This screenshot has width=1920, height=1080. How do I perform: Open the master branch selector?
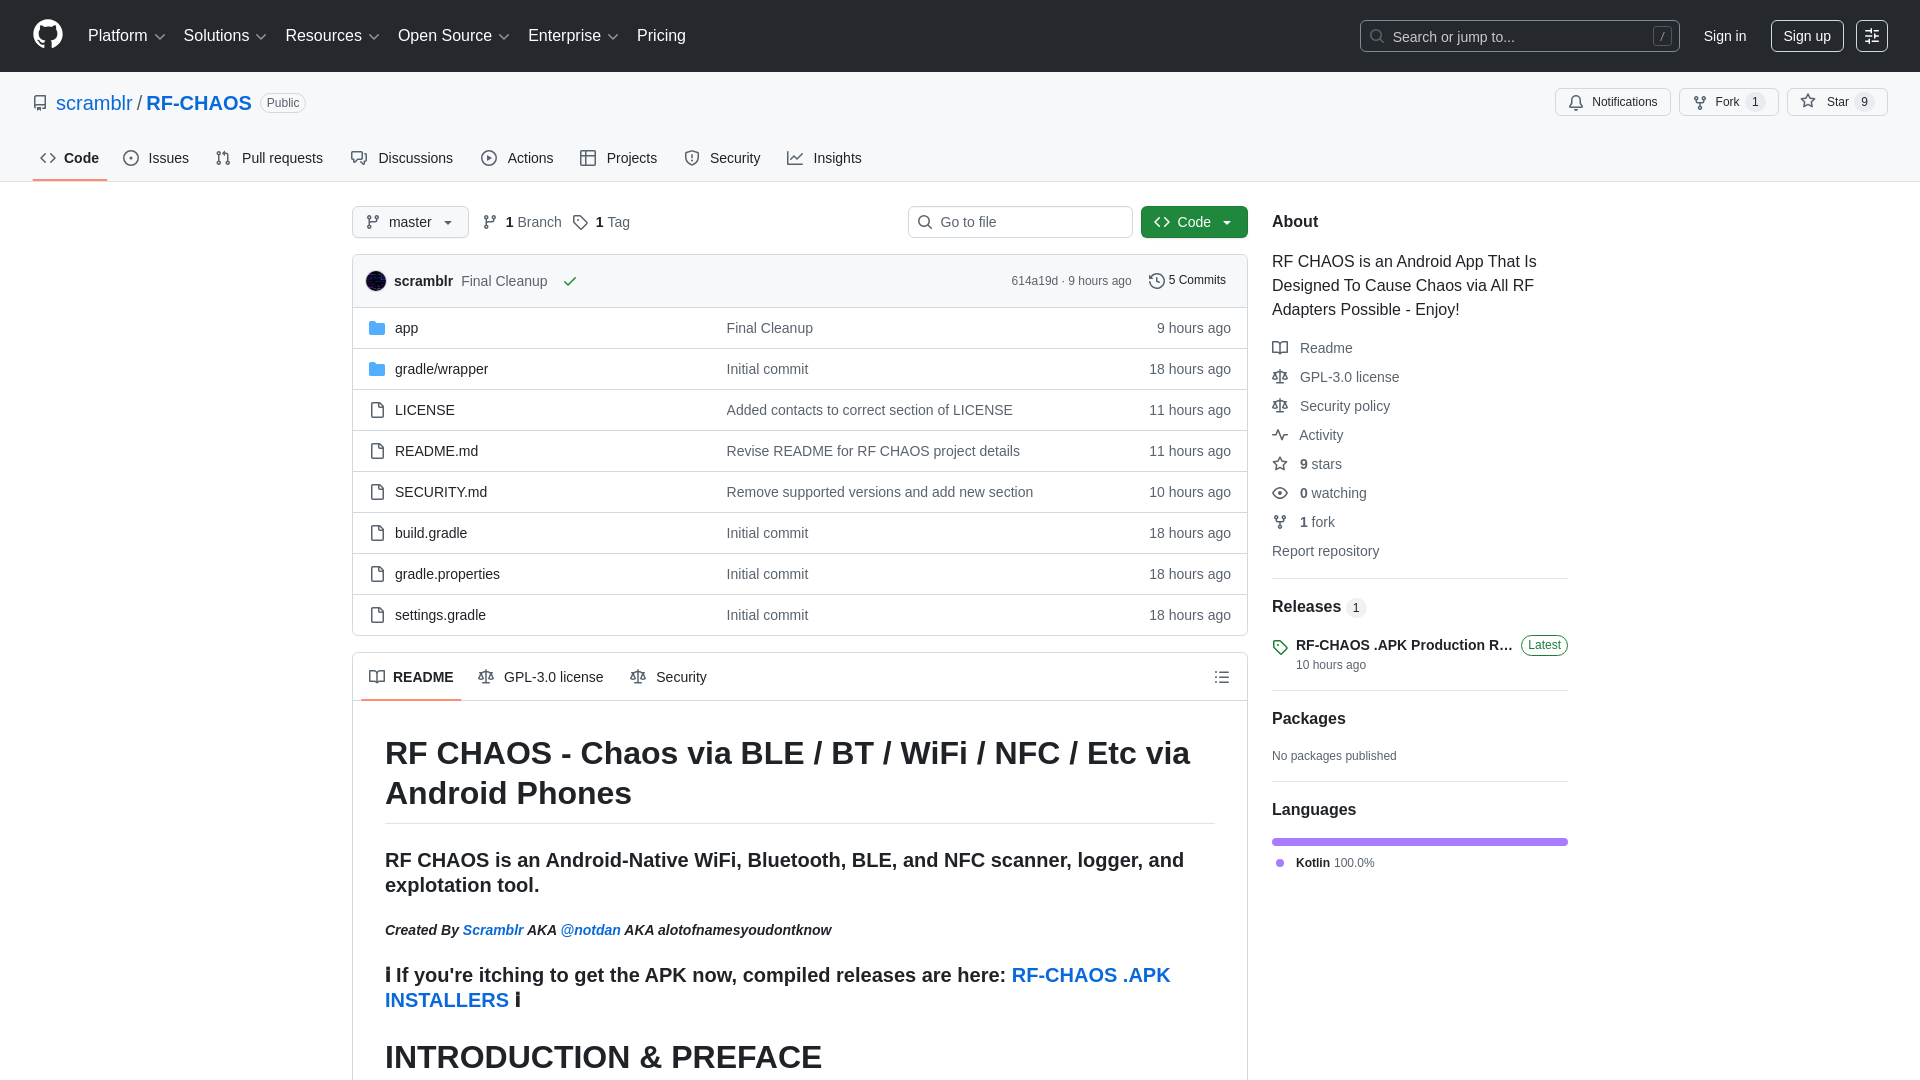[409, 222]
